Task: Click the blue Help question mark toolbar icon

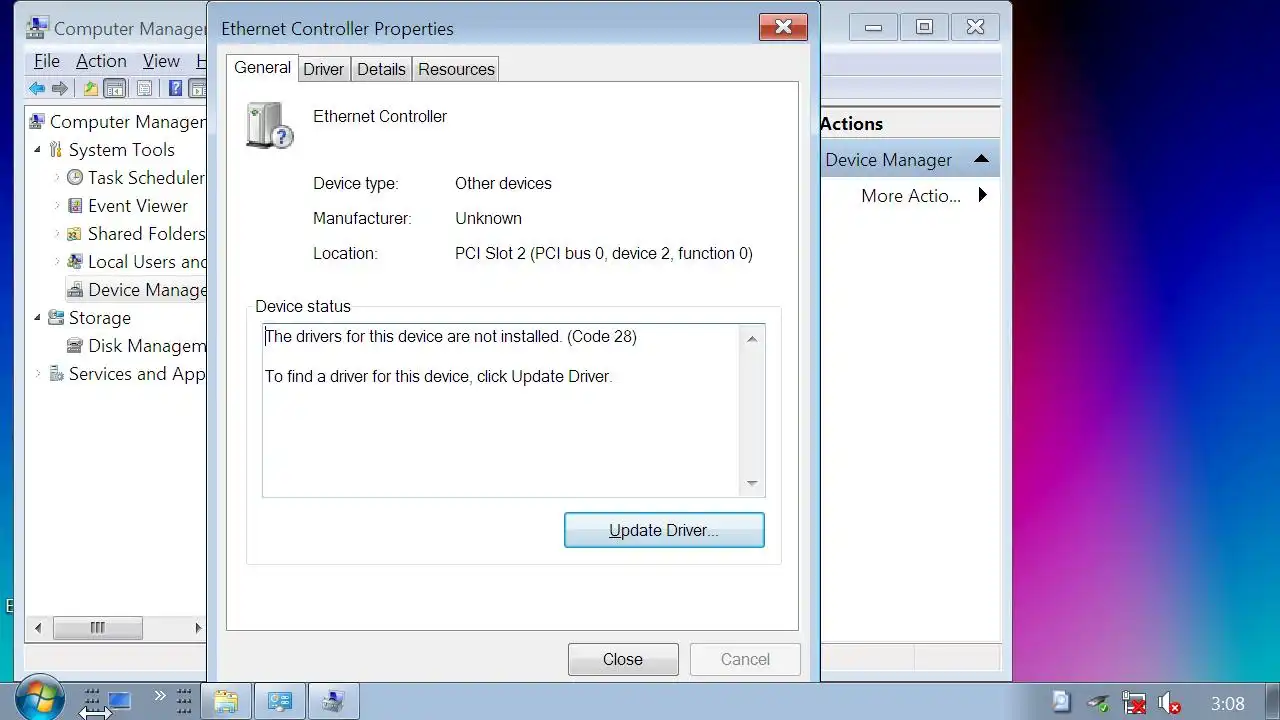Action: pos(176,88)
